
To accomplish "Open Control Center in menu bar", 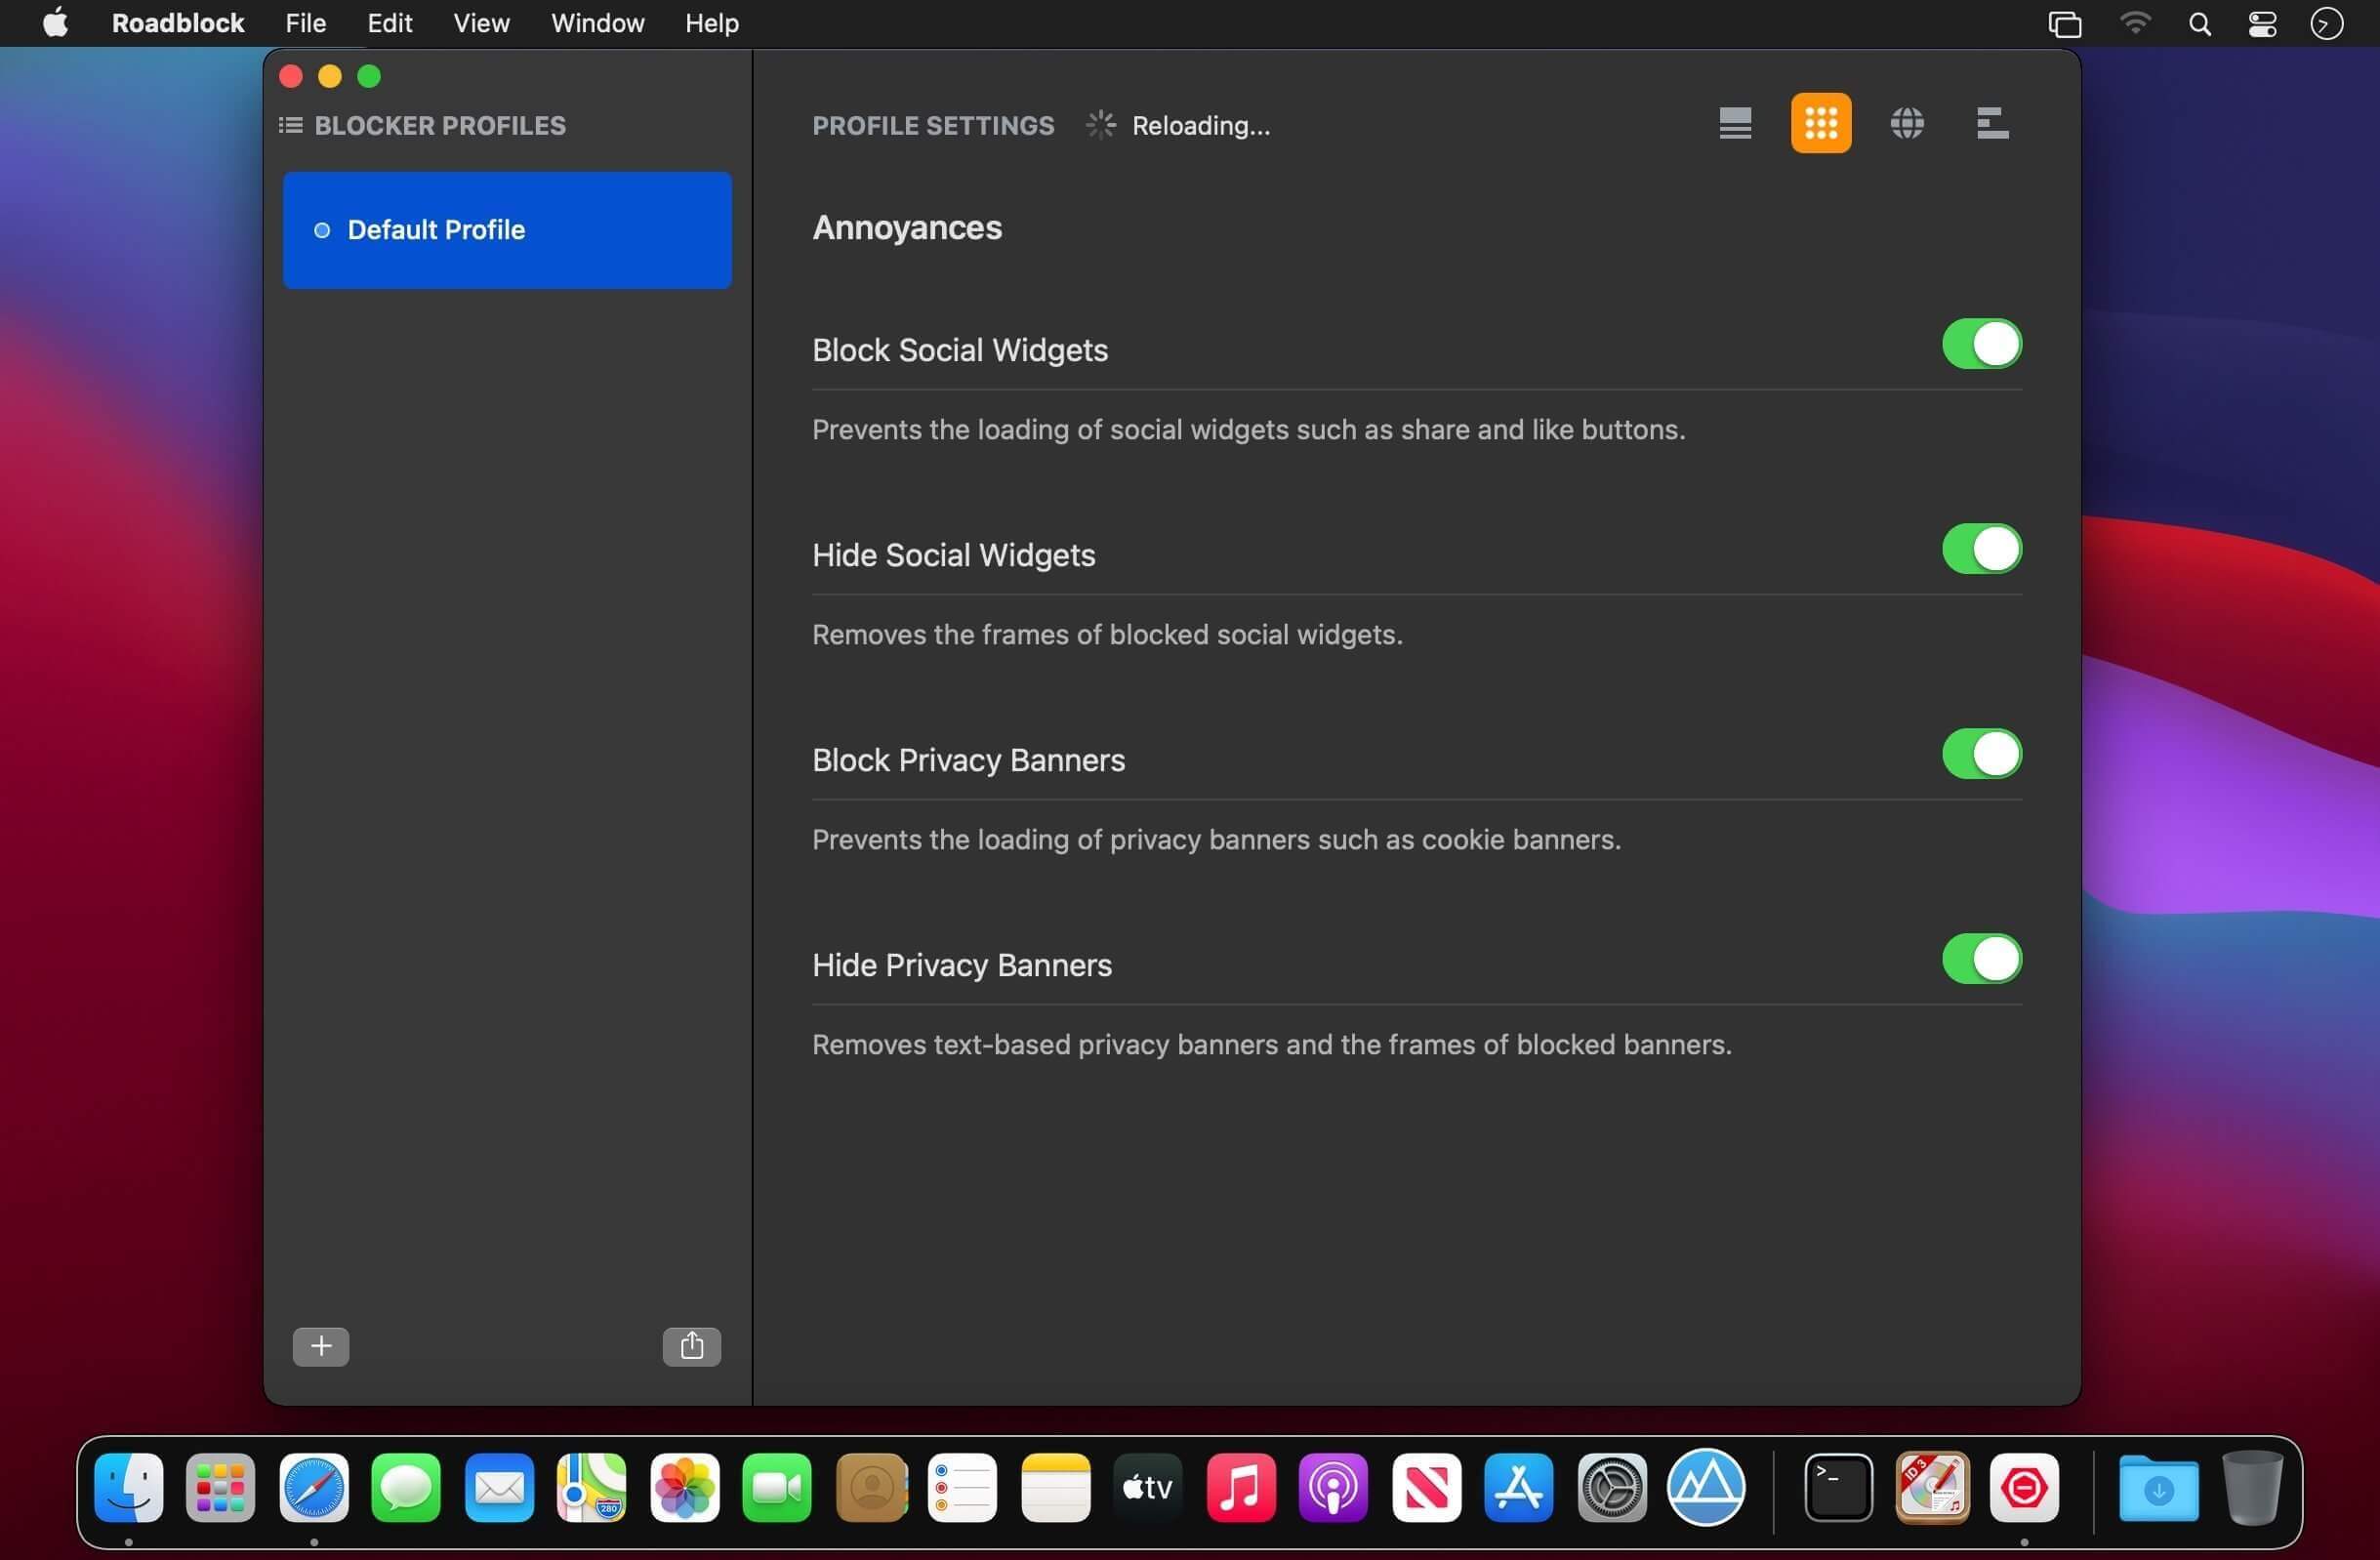I will 2262,24.
